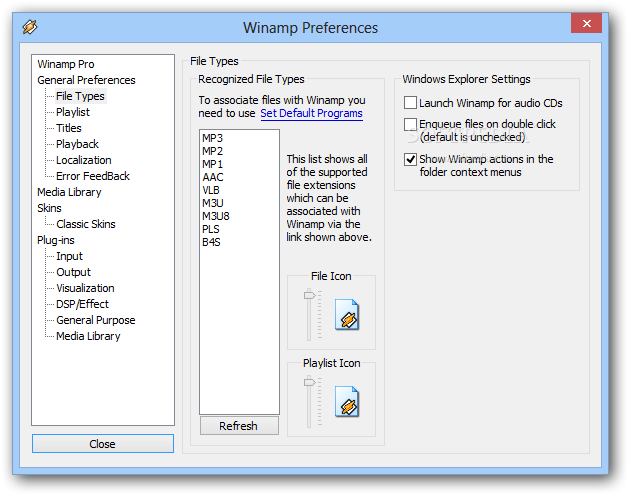The image size is (629, 495).
Task: Select PLS in the file types list
Action: coord(211,229)
